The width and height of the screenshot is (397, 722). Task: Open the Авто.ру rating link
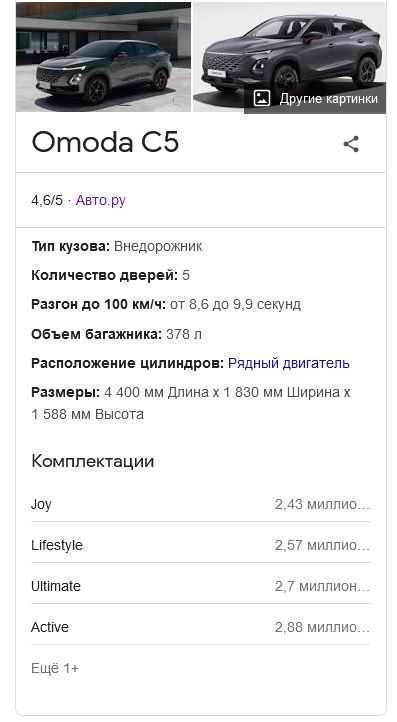pos(100,200)
